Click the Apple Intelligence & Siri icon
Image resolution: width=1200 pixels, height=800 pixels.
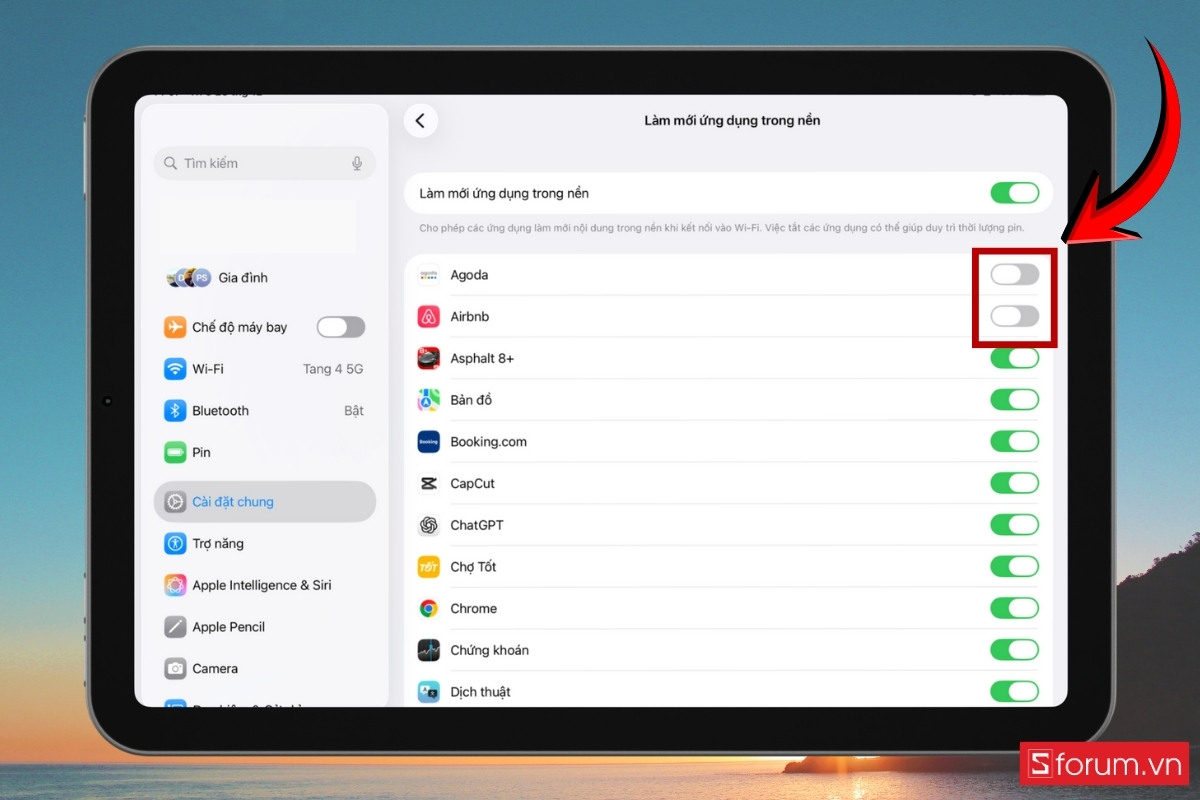(175, 586)
